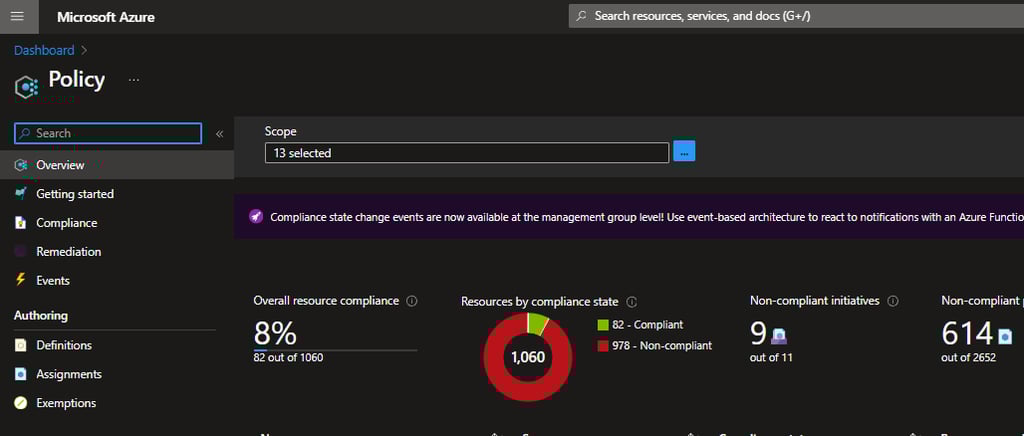Image resolution: width=1024 pixels, height=436 pixels.
Task: Click '978 - Non-compliant' legend label
Action: click(662, 345)
